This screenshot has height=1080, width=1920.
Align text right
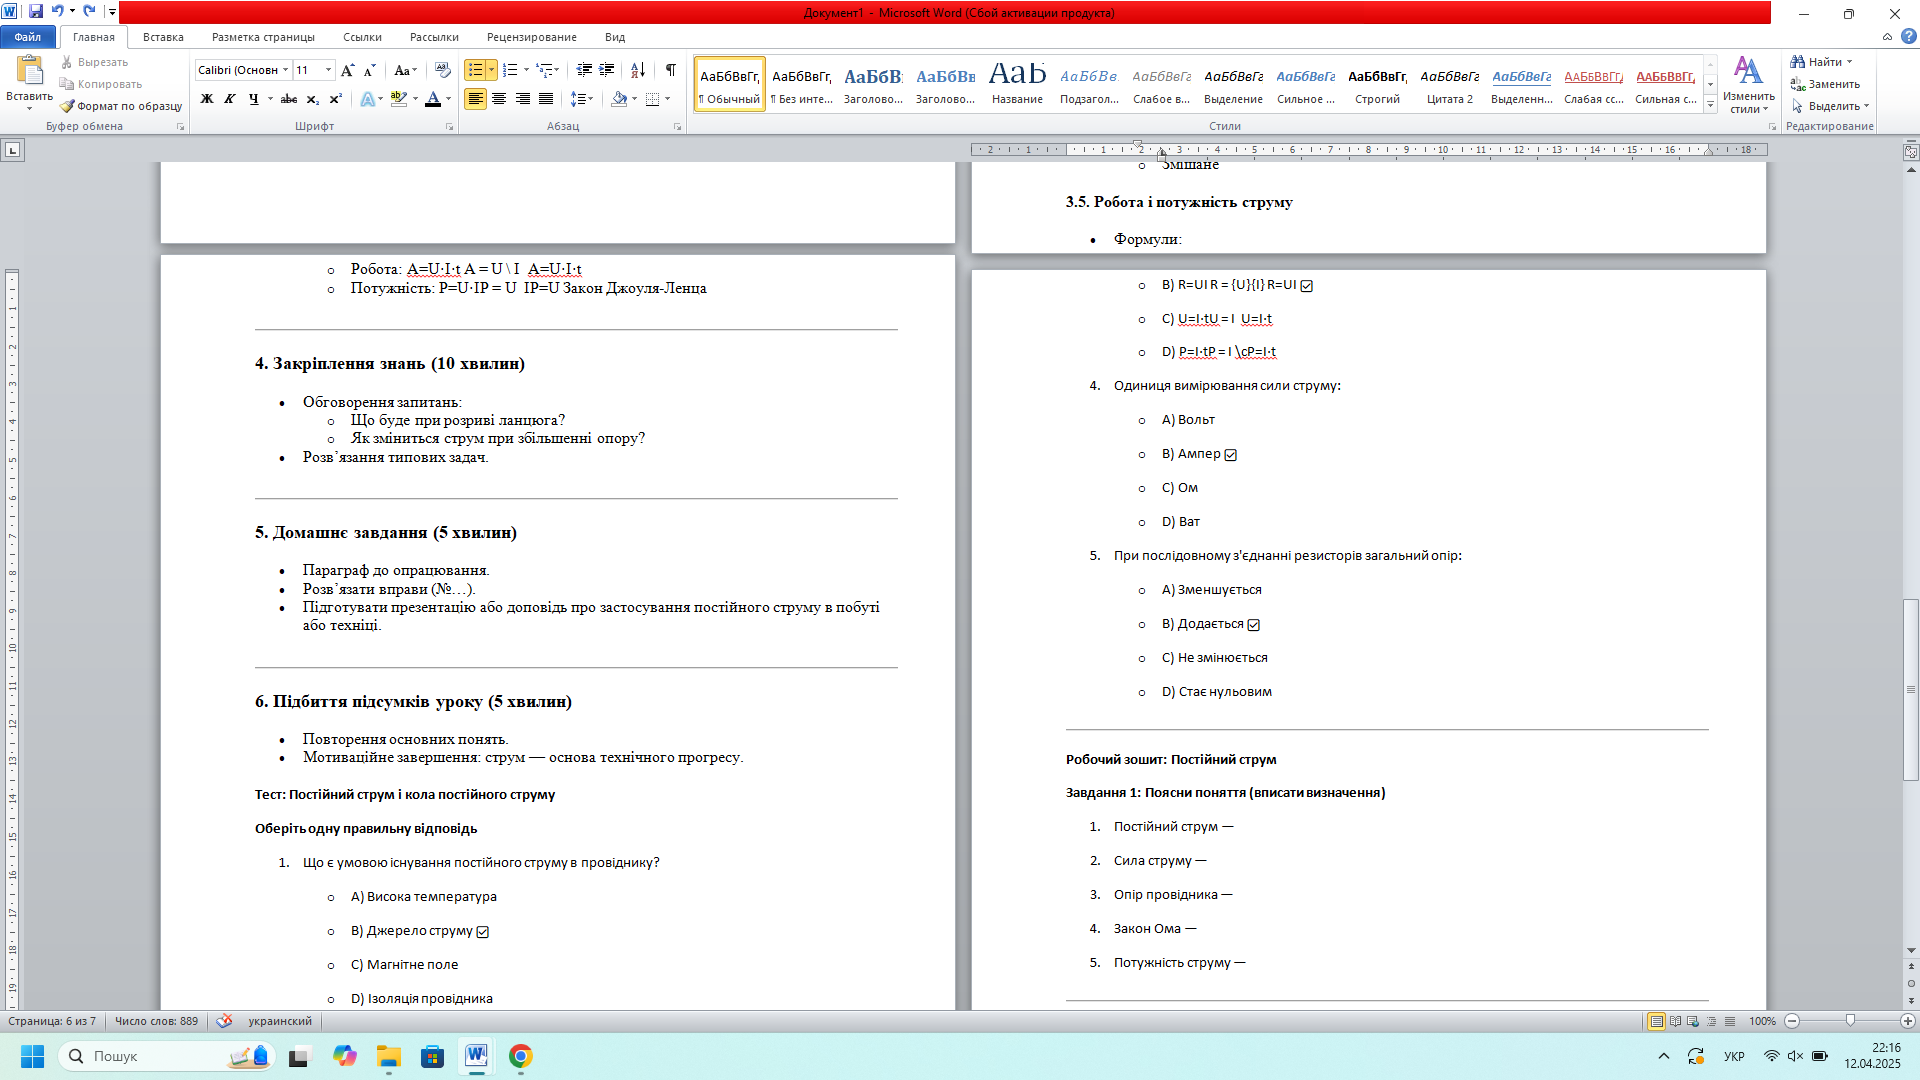(523, 99)
